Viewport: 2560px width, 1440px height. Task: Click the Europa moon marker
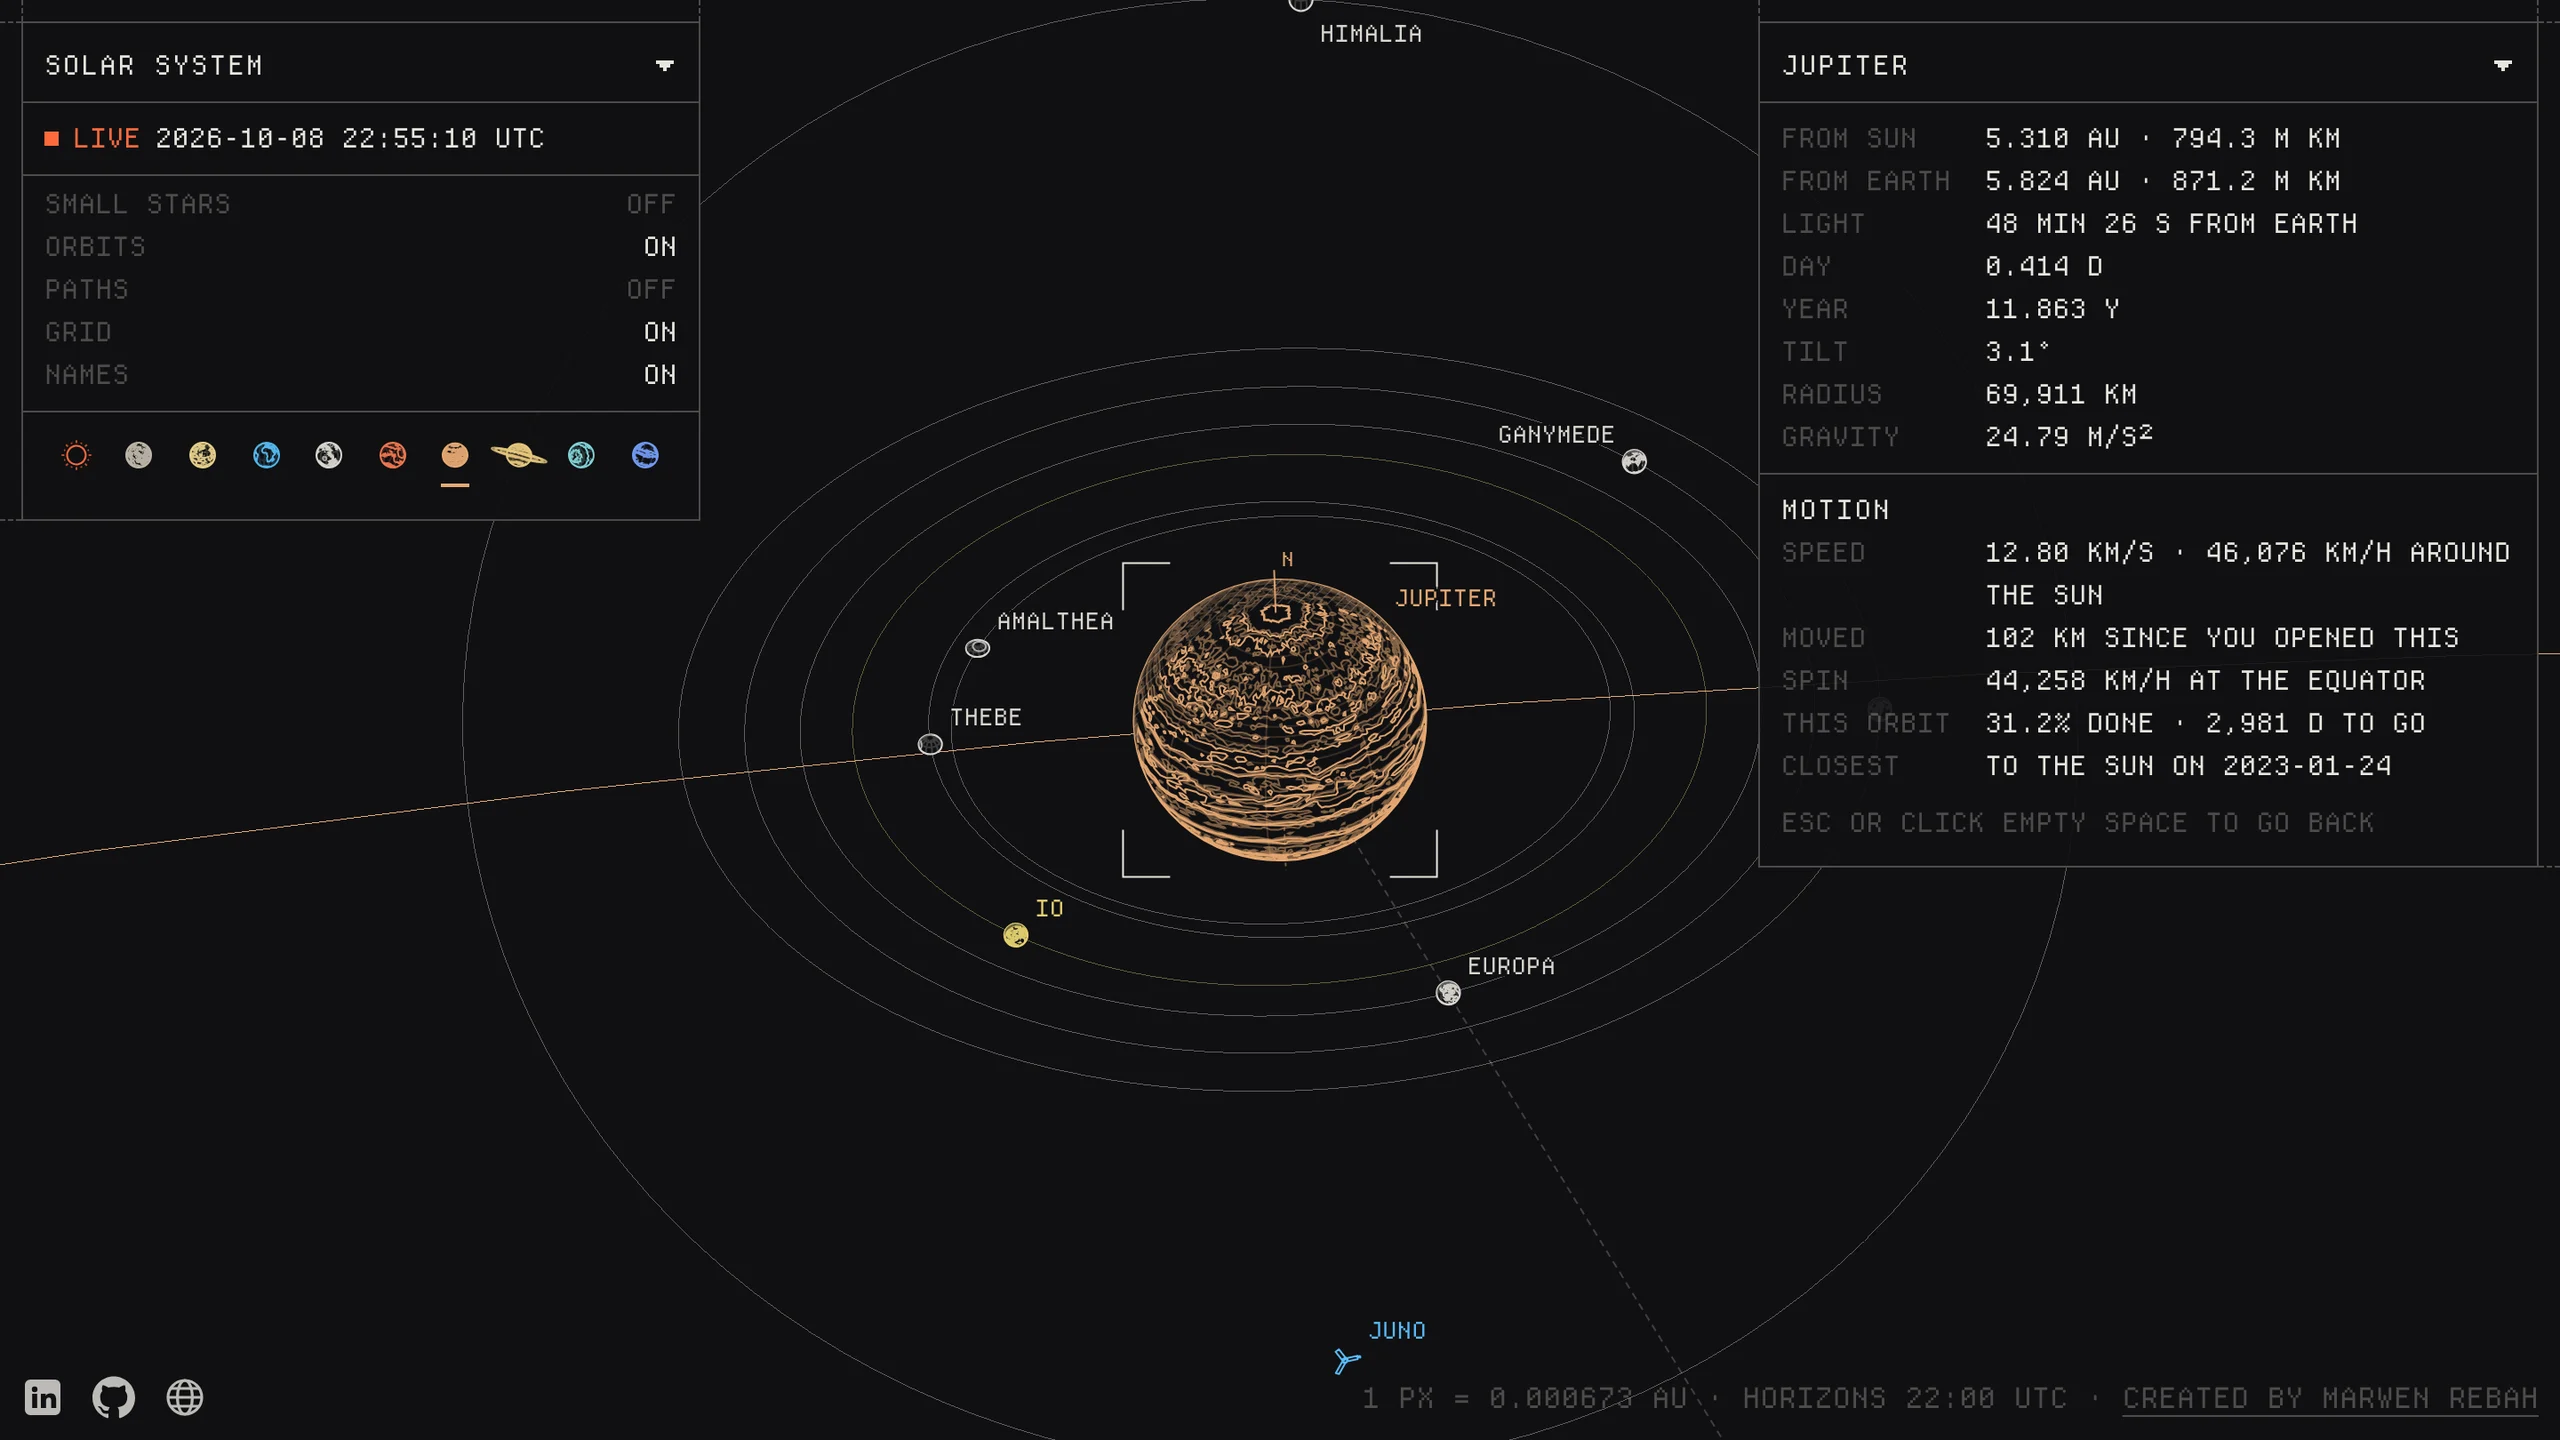(1448, 993)
